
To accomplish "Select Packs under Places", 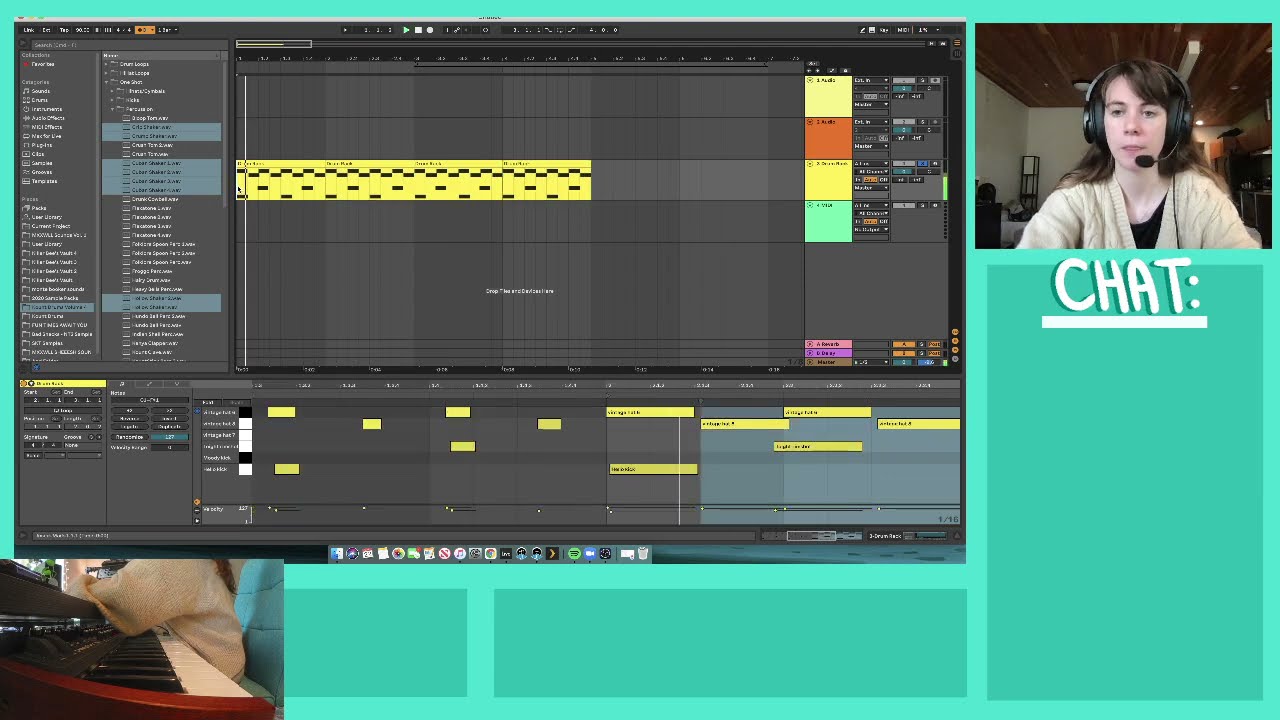I will click(39, 208).
